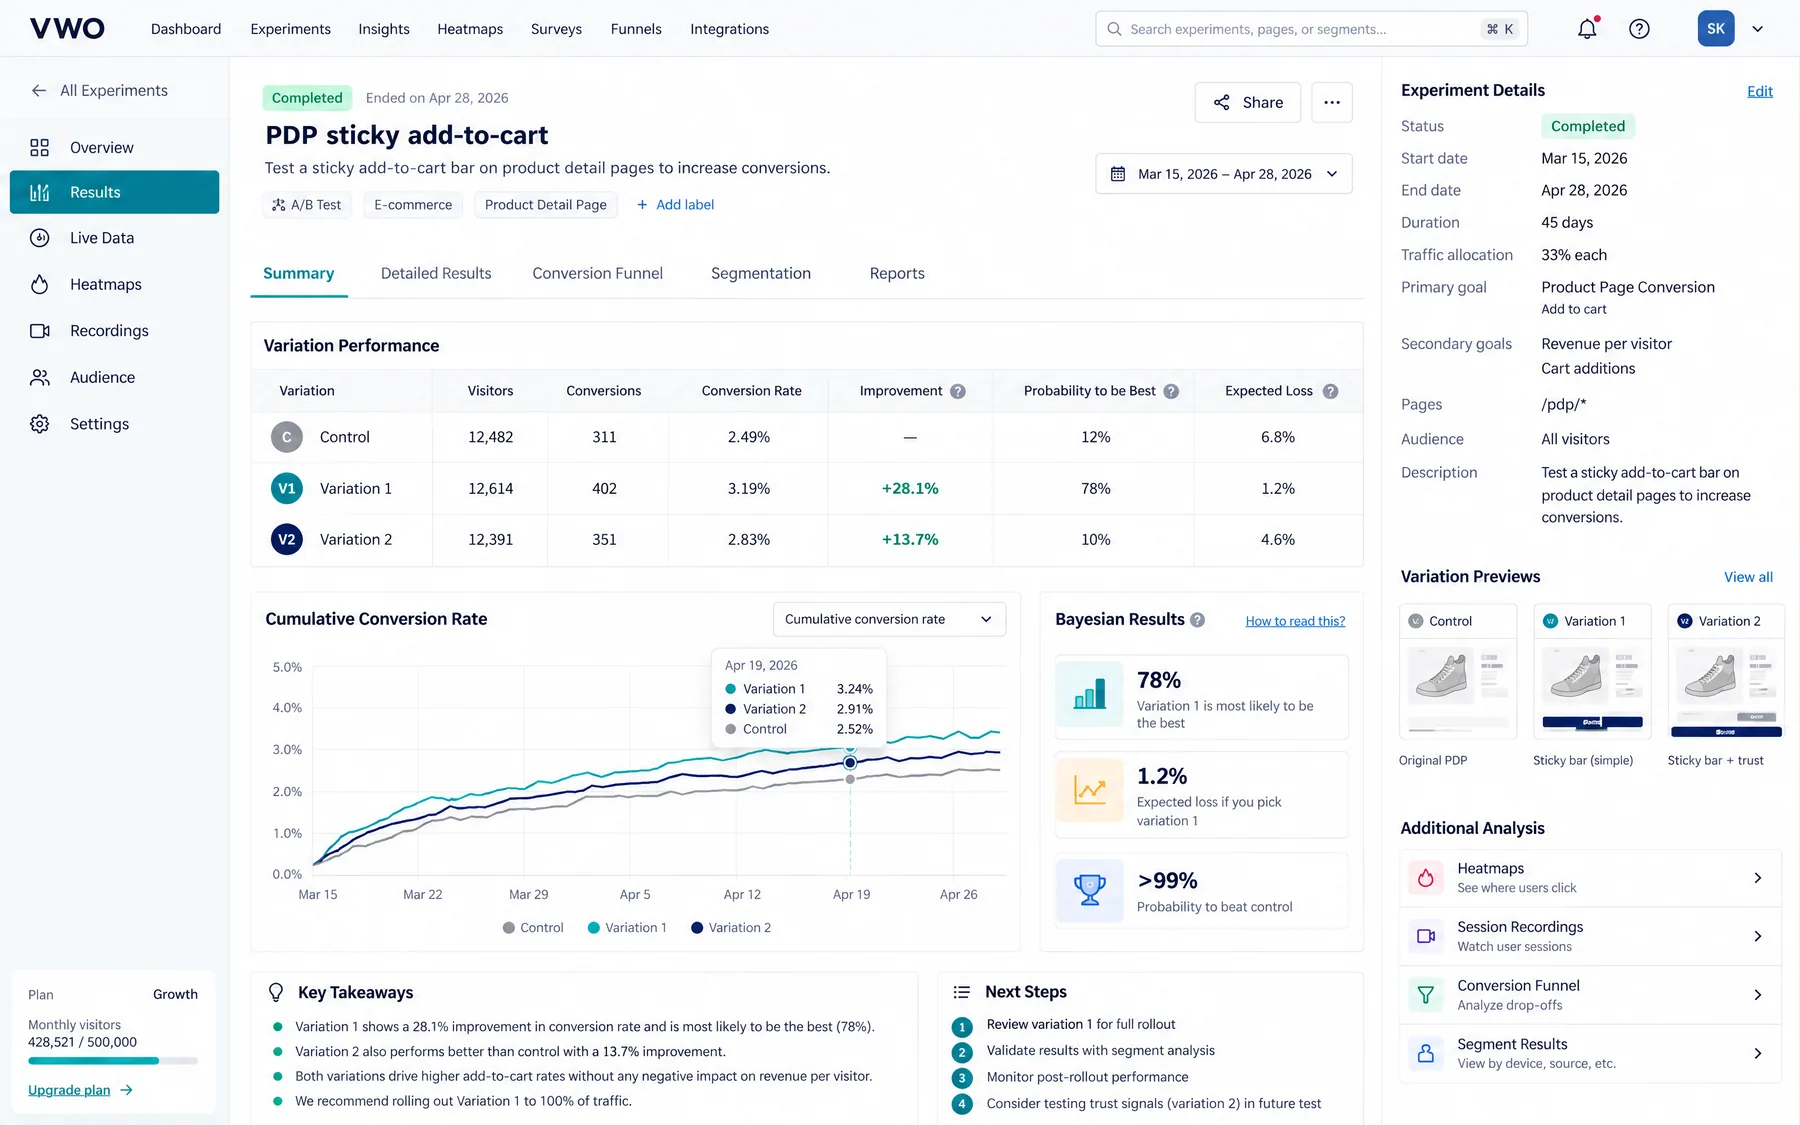The image size is (1800, 1125).
Task: Switch to the Detailed Results tab
Action: 436,273
